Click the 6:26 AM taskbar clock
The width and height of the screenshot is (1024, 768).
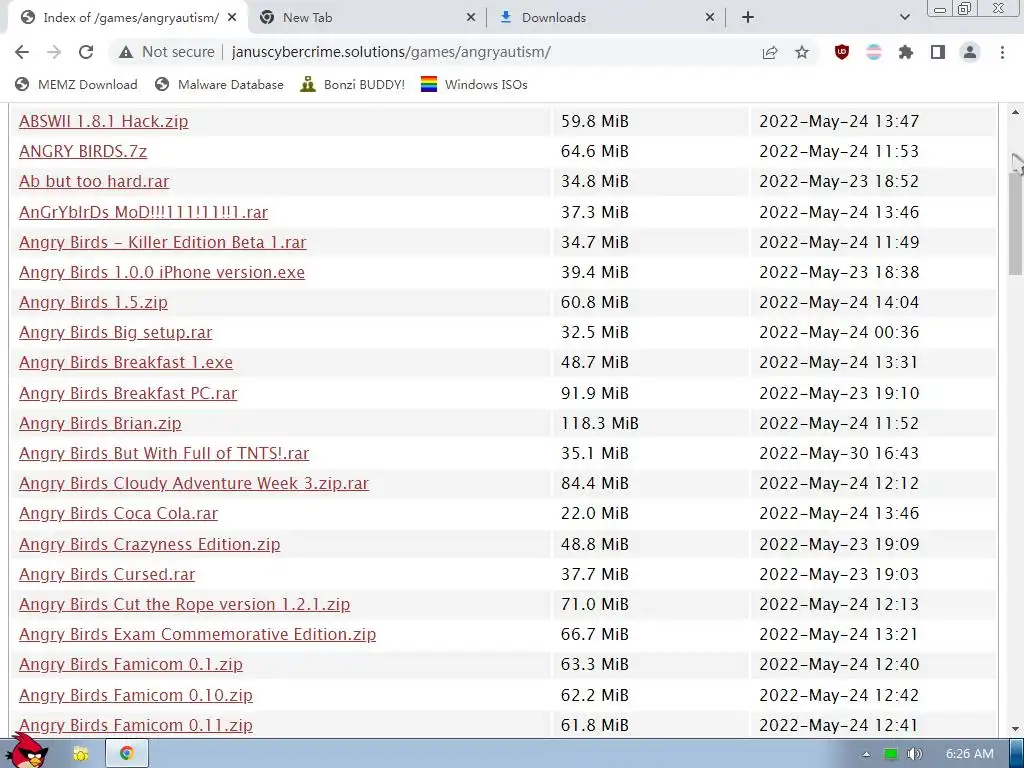click(969, 754)
